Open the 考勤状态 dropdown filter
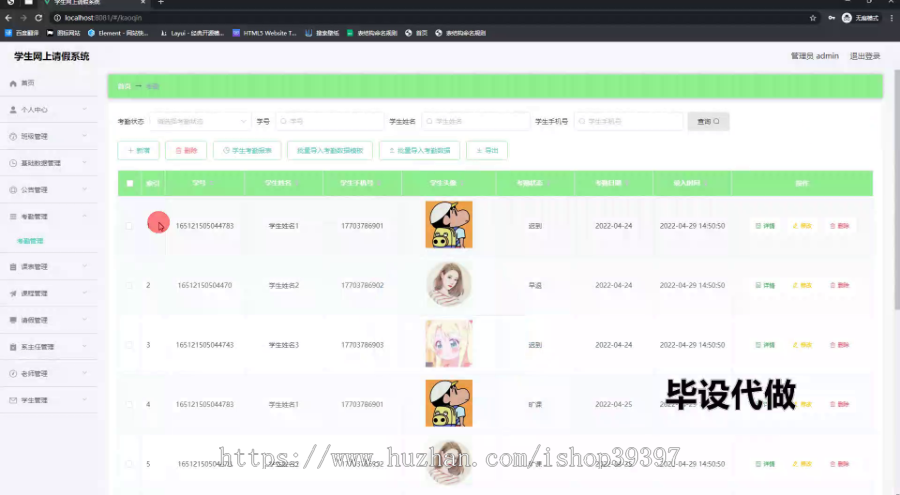 pyautogui.click(x=200, y=121)
